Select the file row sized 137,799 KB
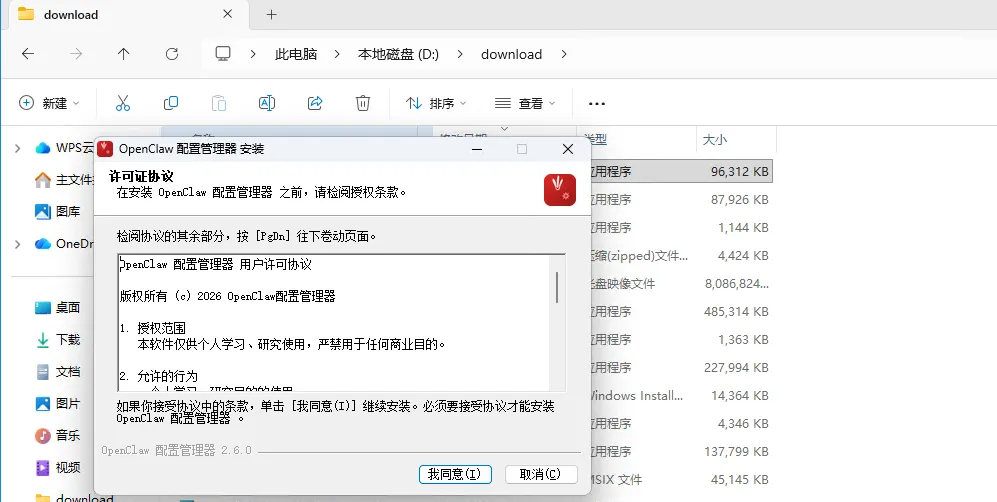 (x=681, y=451)
